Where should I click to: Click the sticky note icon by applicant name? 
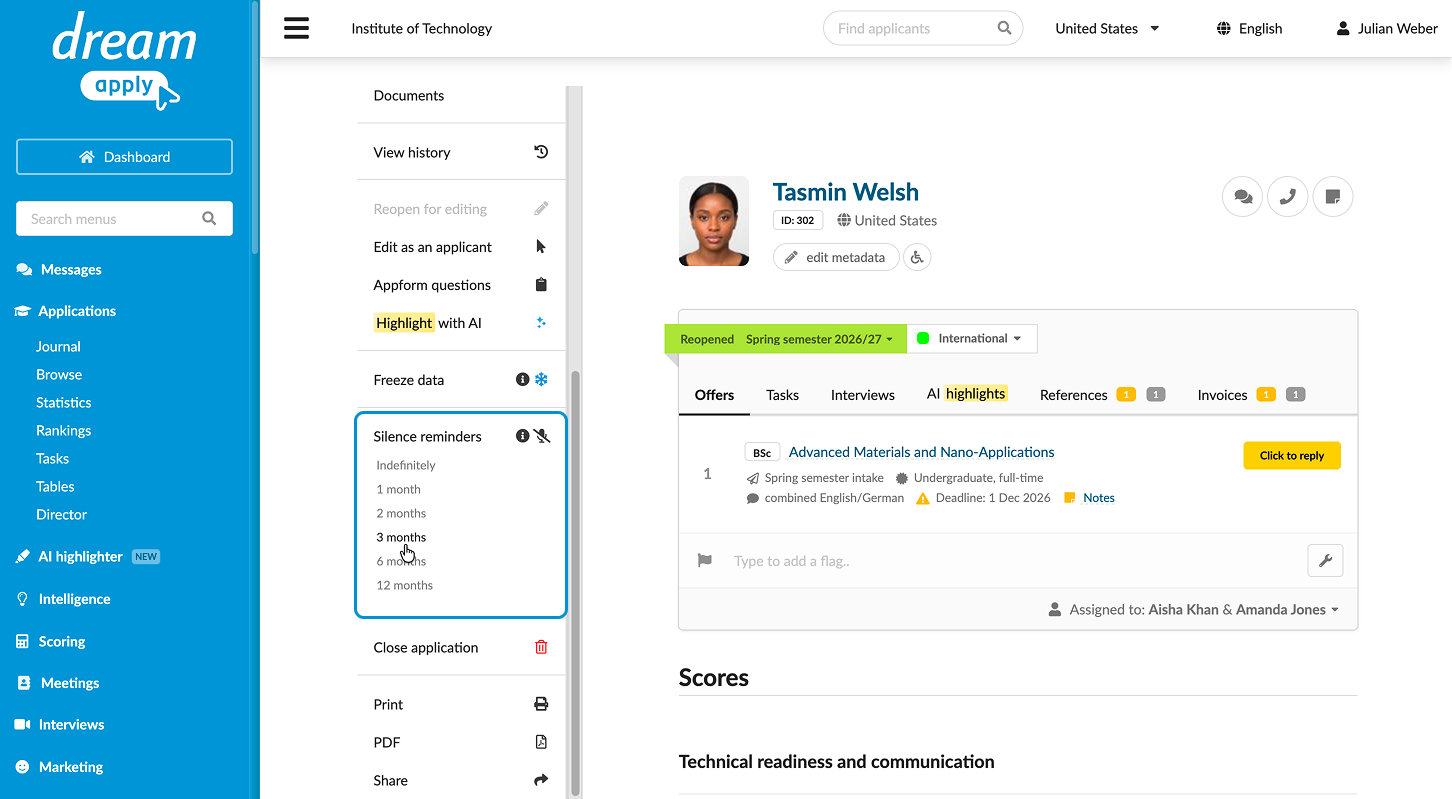pyautogui.click(x=1333, y=197)
